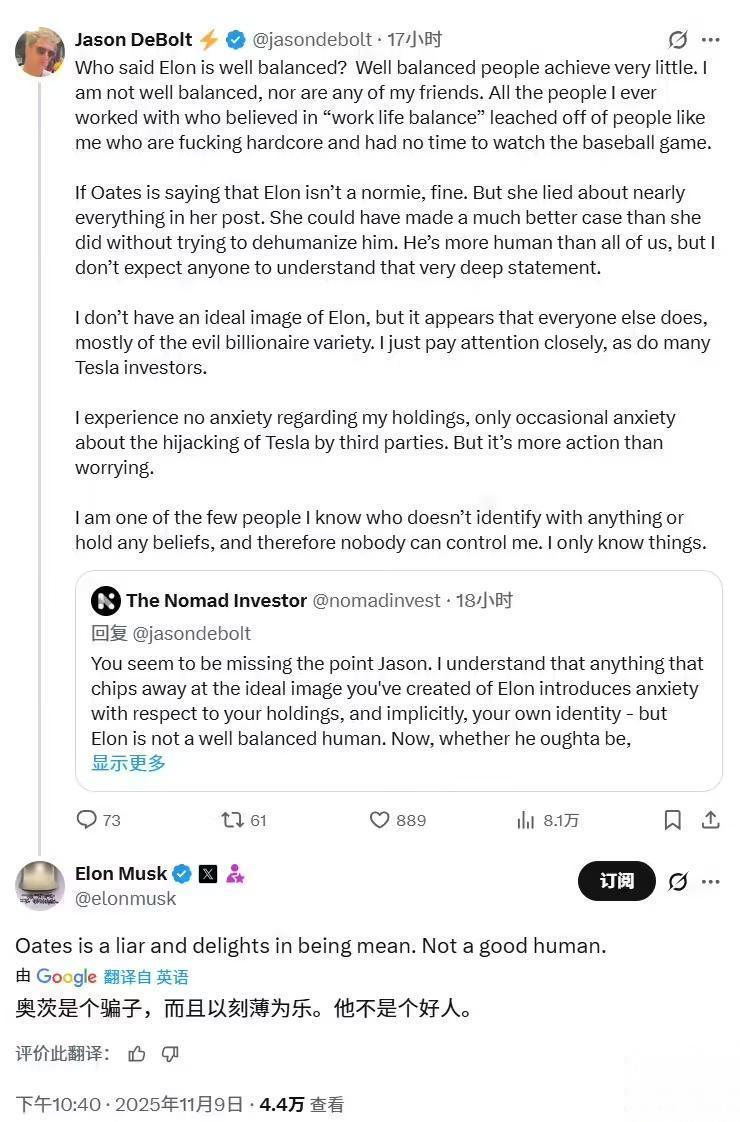Rate translation with thumbs up
Image resolution: width=740 pixels, height=1122 pixels.
click(137, 1053)
